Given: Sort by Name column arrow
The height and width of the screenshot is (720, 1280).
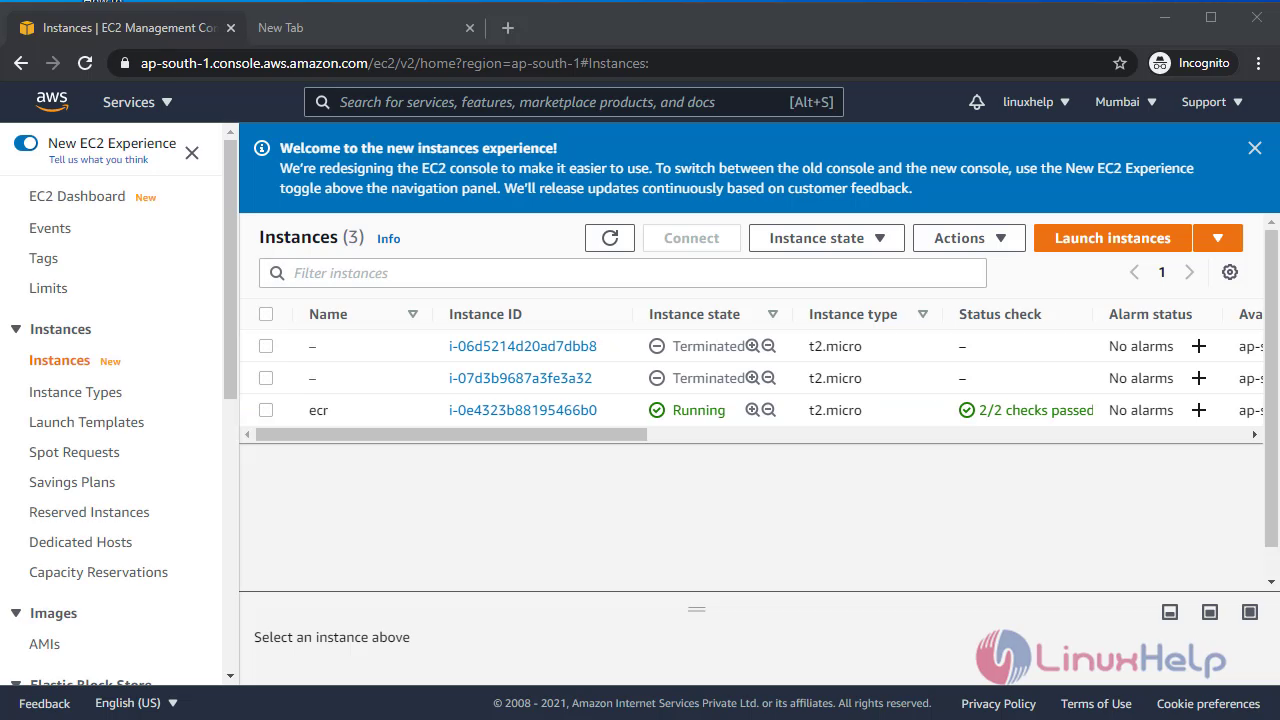Looking at the screenshot, I should pyautogui.click(x=412, y=314).
